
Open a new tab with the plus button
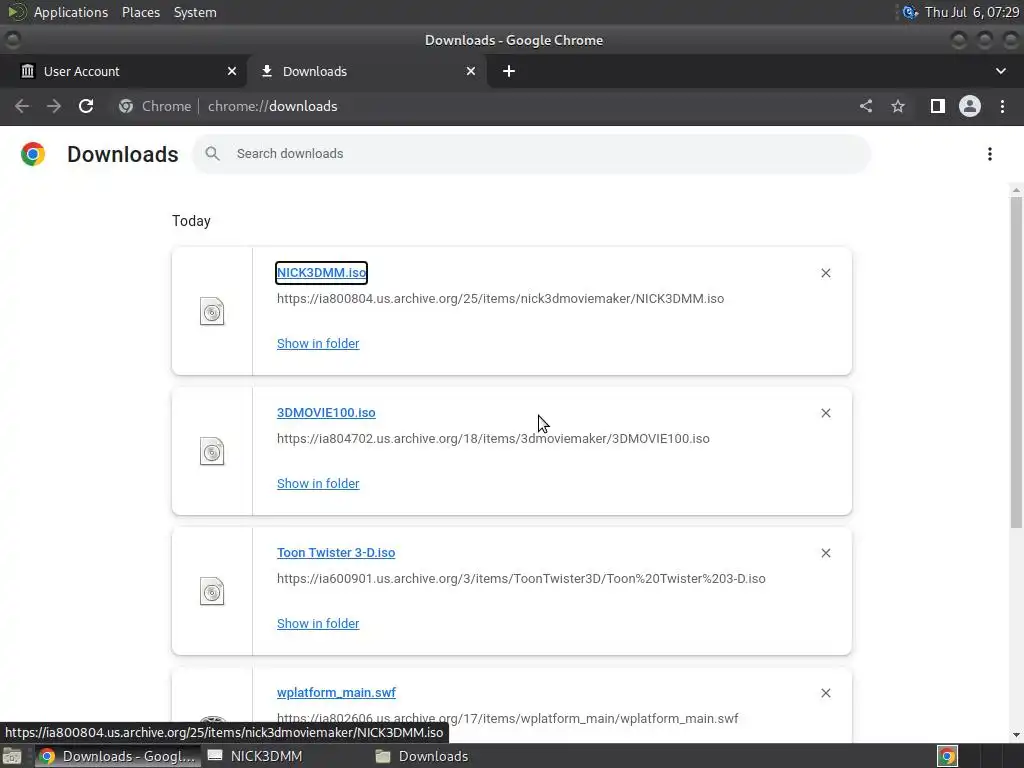pyautogui.click(x=509, y=71)
